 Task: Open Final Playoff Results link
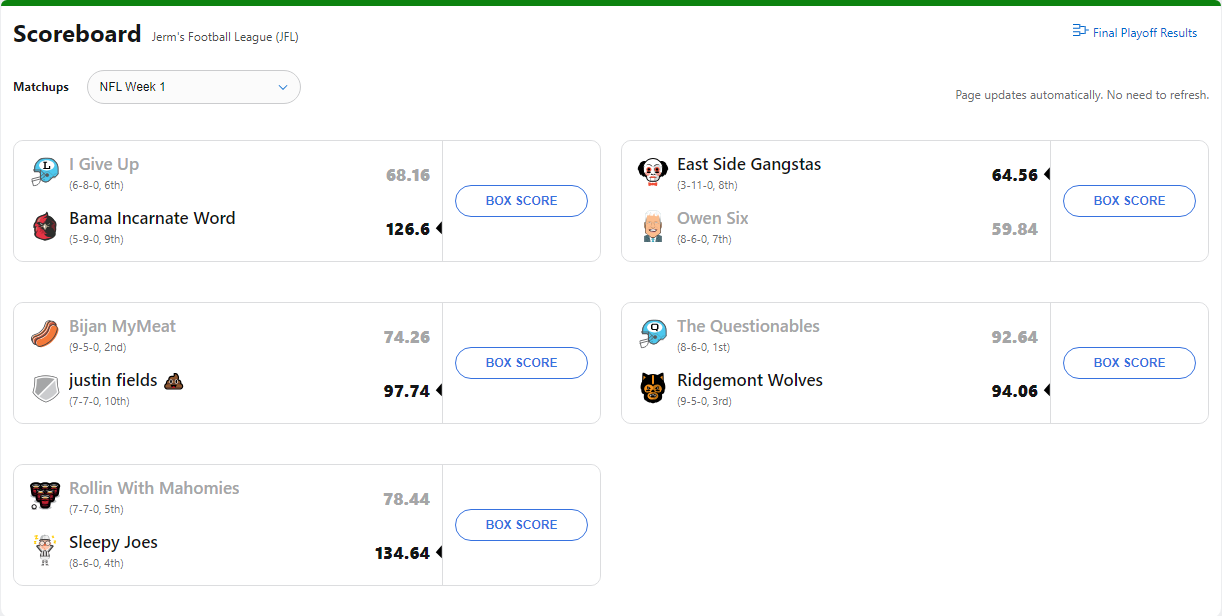(1135, 33)
